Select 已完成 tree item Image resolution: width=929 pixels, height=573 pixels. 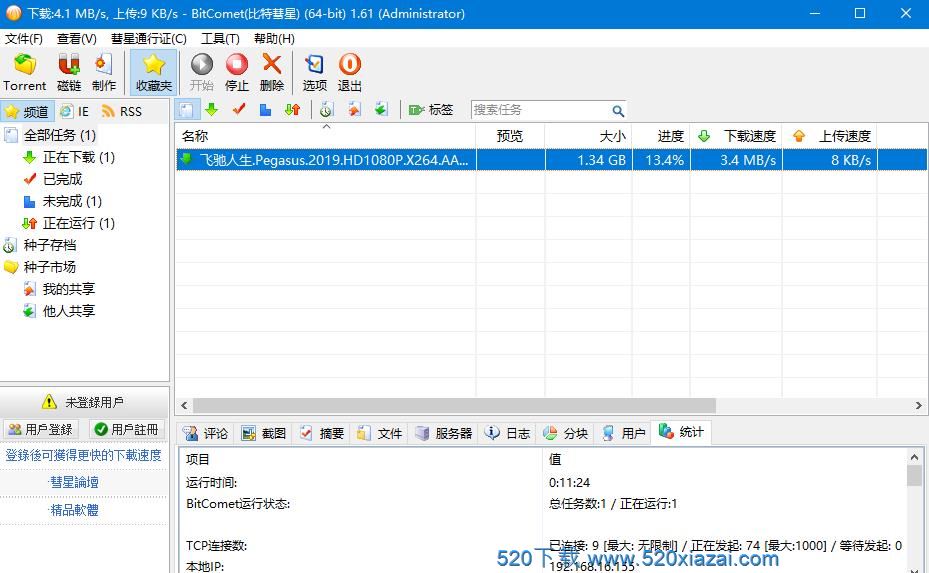coord(62,179)
